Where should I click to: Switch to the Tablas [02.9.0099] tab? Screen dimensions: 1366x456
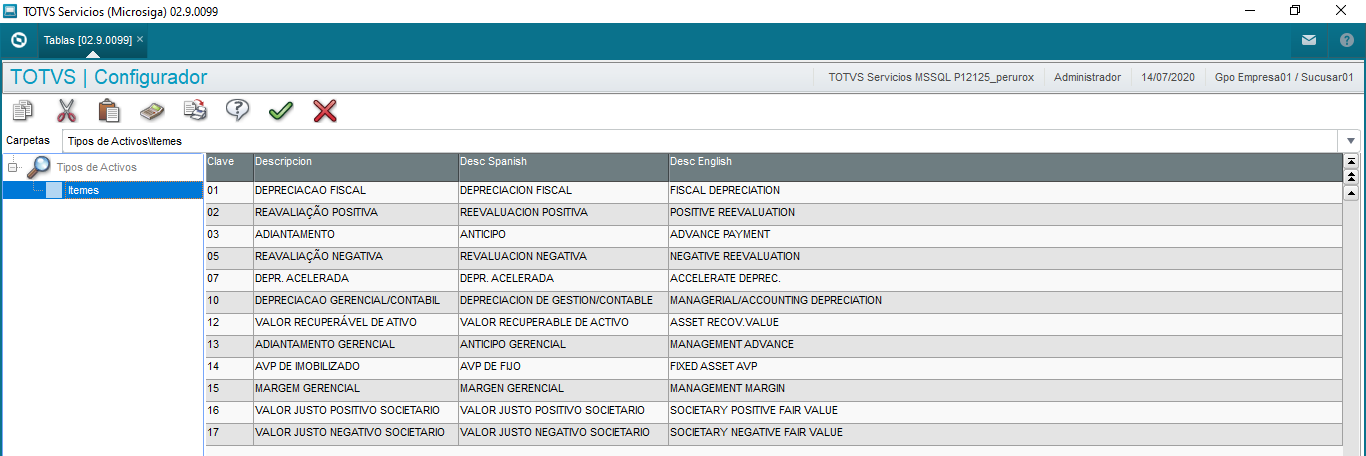point(88,40)
